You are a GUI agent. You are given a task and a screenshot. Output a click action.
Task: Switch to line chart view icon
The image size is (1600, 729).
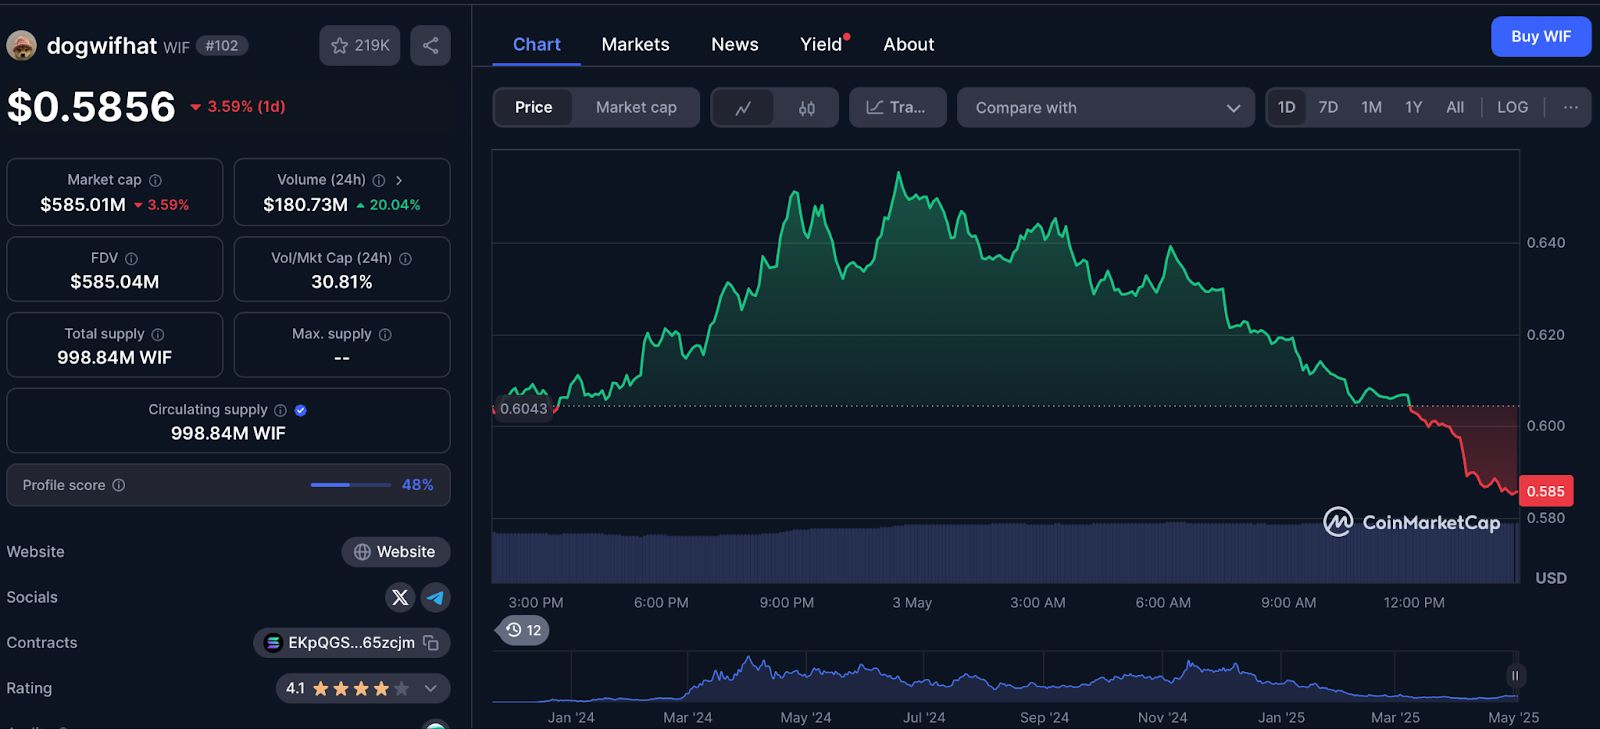tap(743, 108)
